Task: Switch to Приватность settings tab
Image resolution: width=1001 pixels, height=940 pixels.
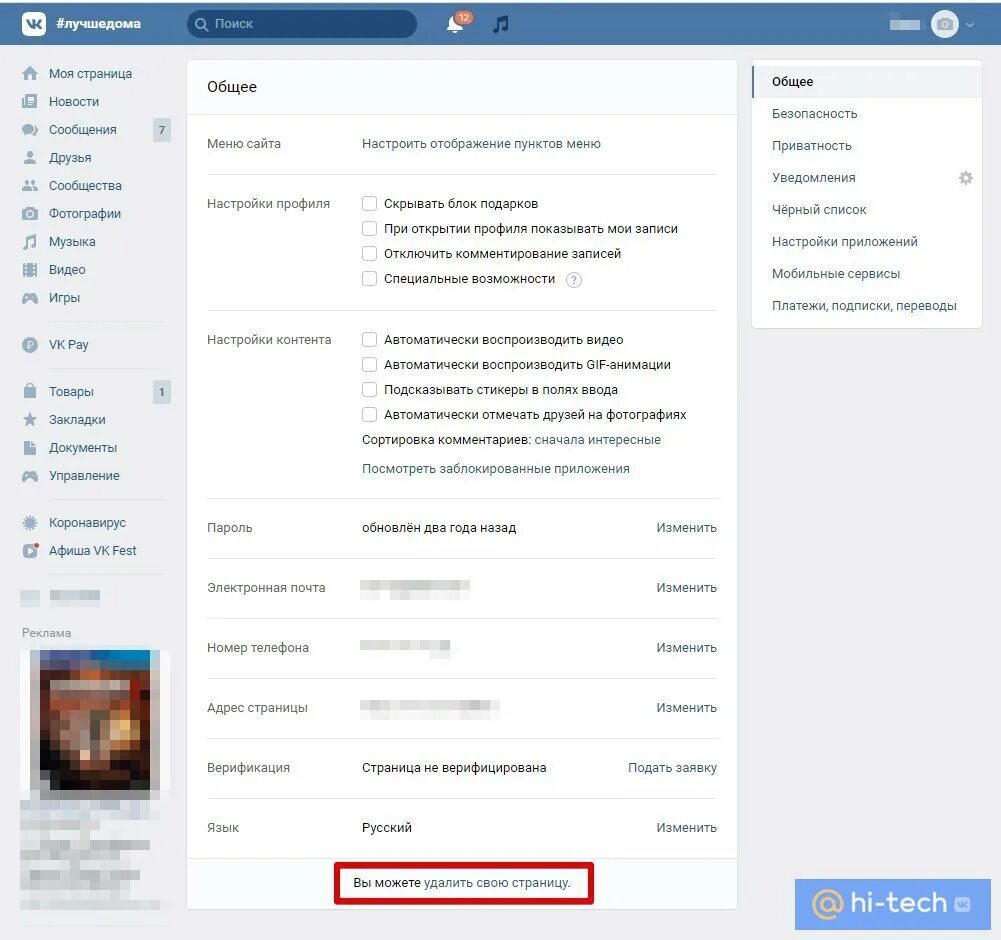Action: (867, 146)
